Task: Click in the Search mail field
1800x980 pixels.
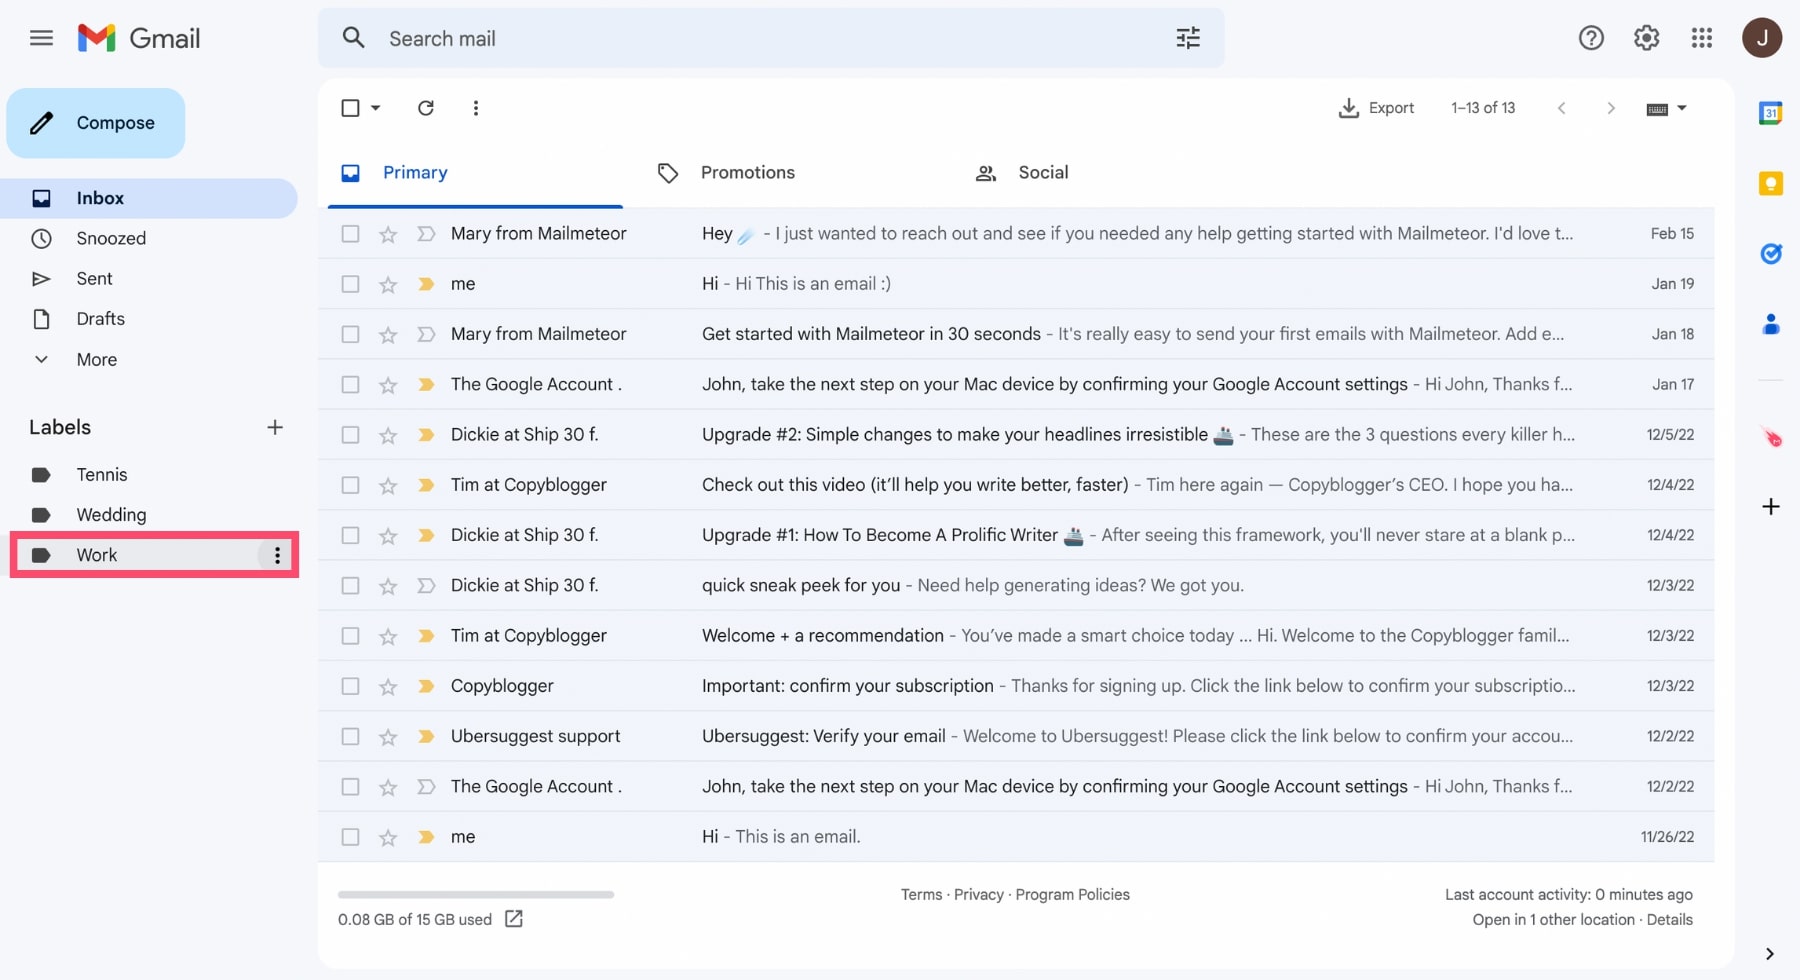Action: click(770, 38)
